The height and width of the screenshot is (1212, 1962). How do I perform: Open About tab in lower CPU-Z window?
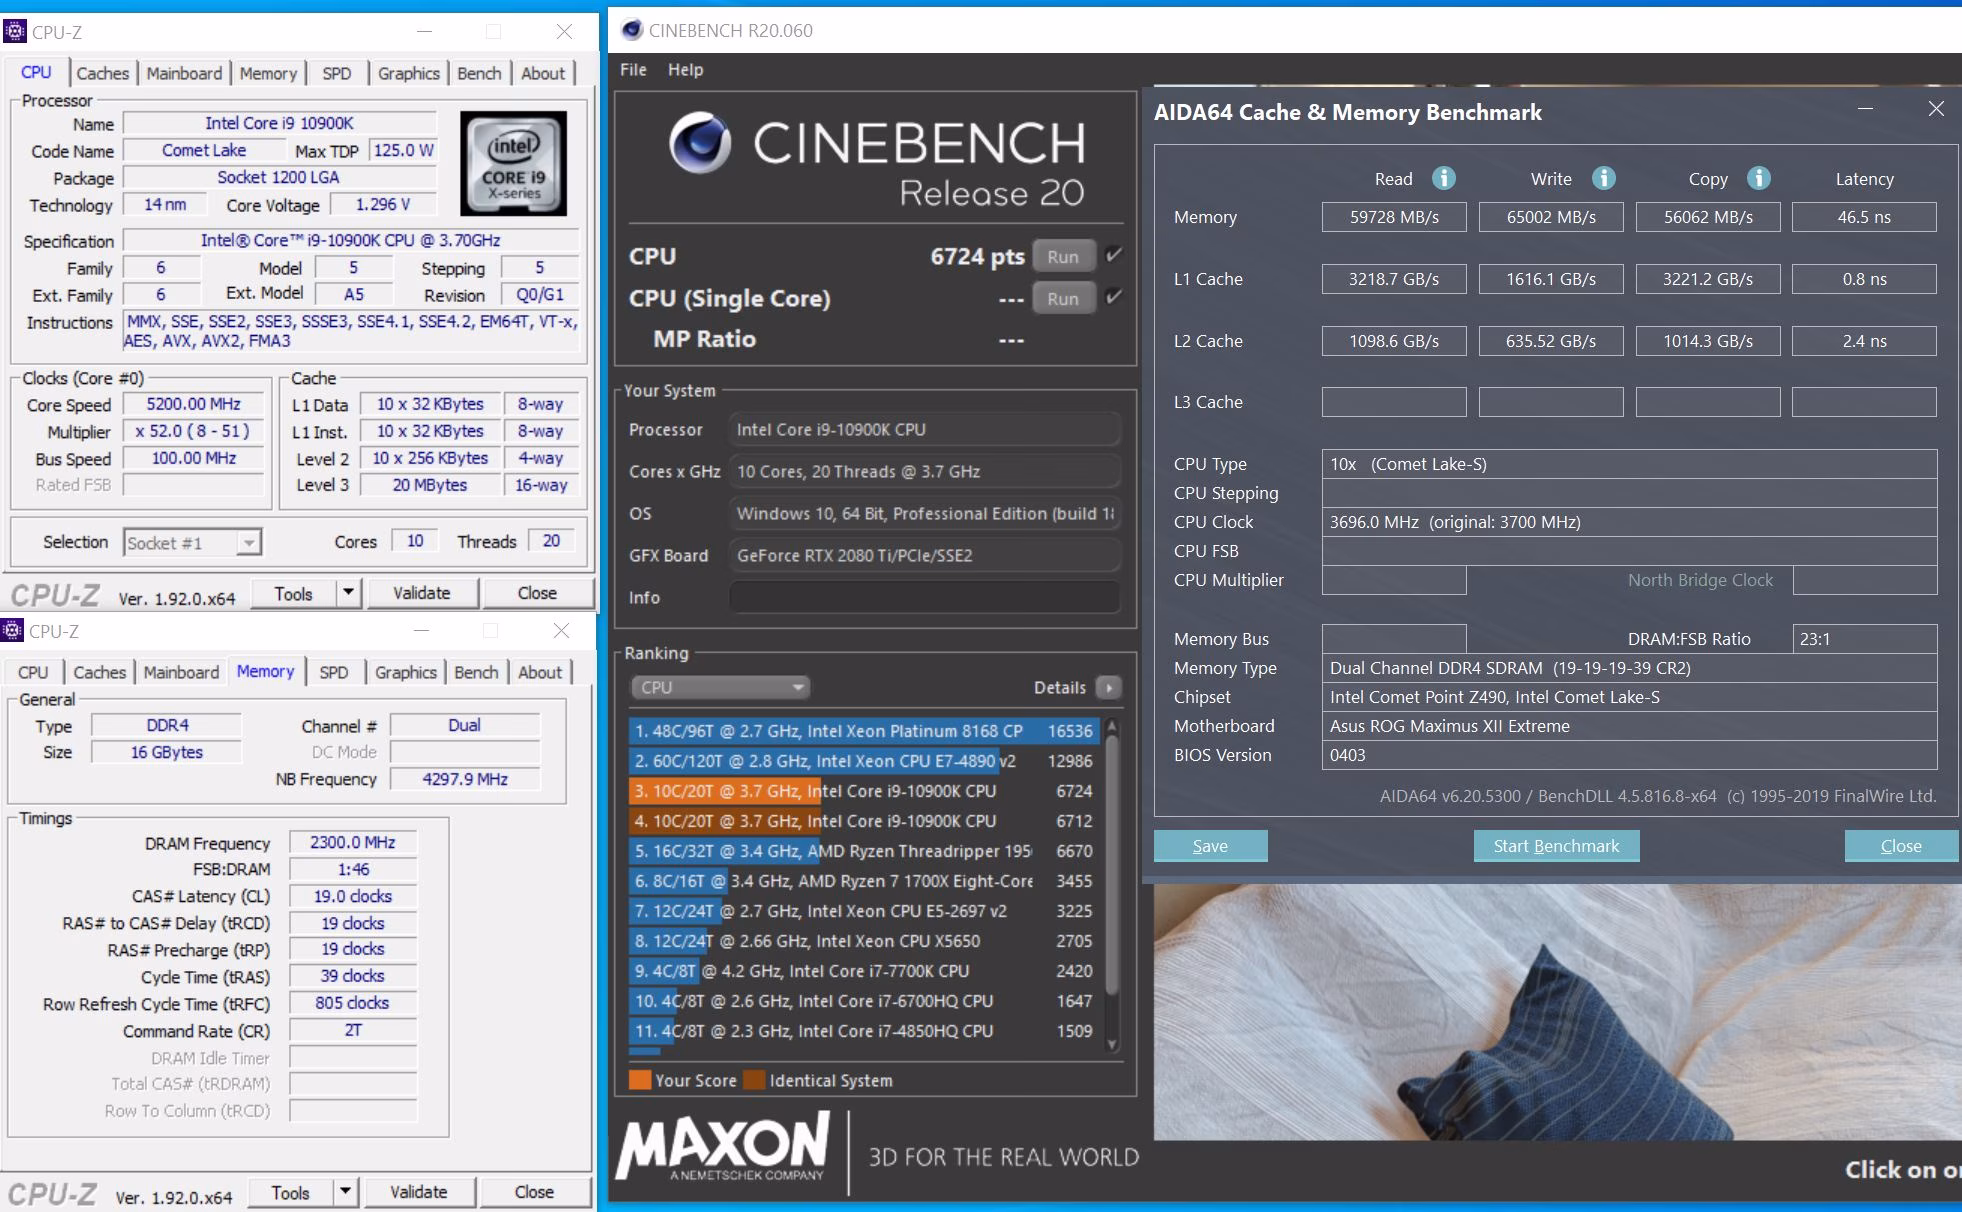[540, 672]
